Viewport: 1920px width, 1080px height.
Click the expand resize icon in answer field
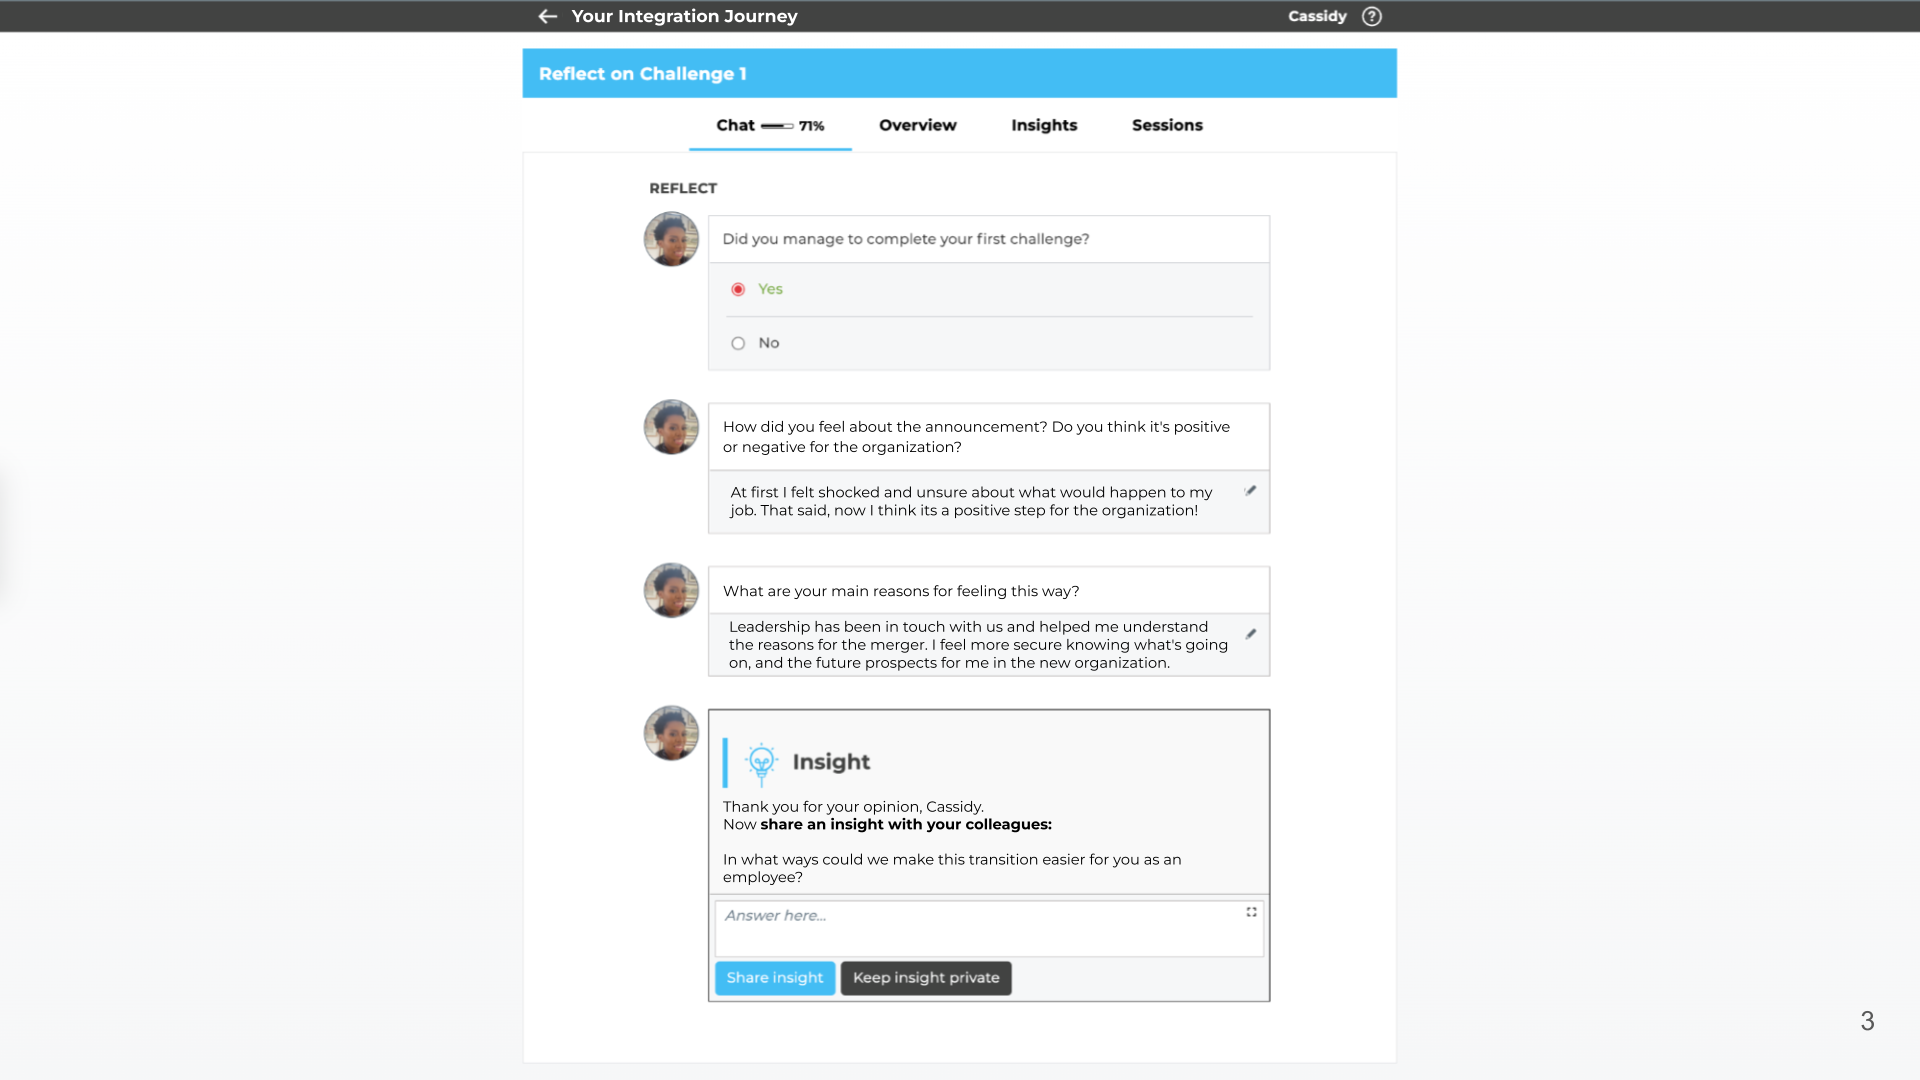coord(1251,913)
